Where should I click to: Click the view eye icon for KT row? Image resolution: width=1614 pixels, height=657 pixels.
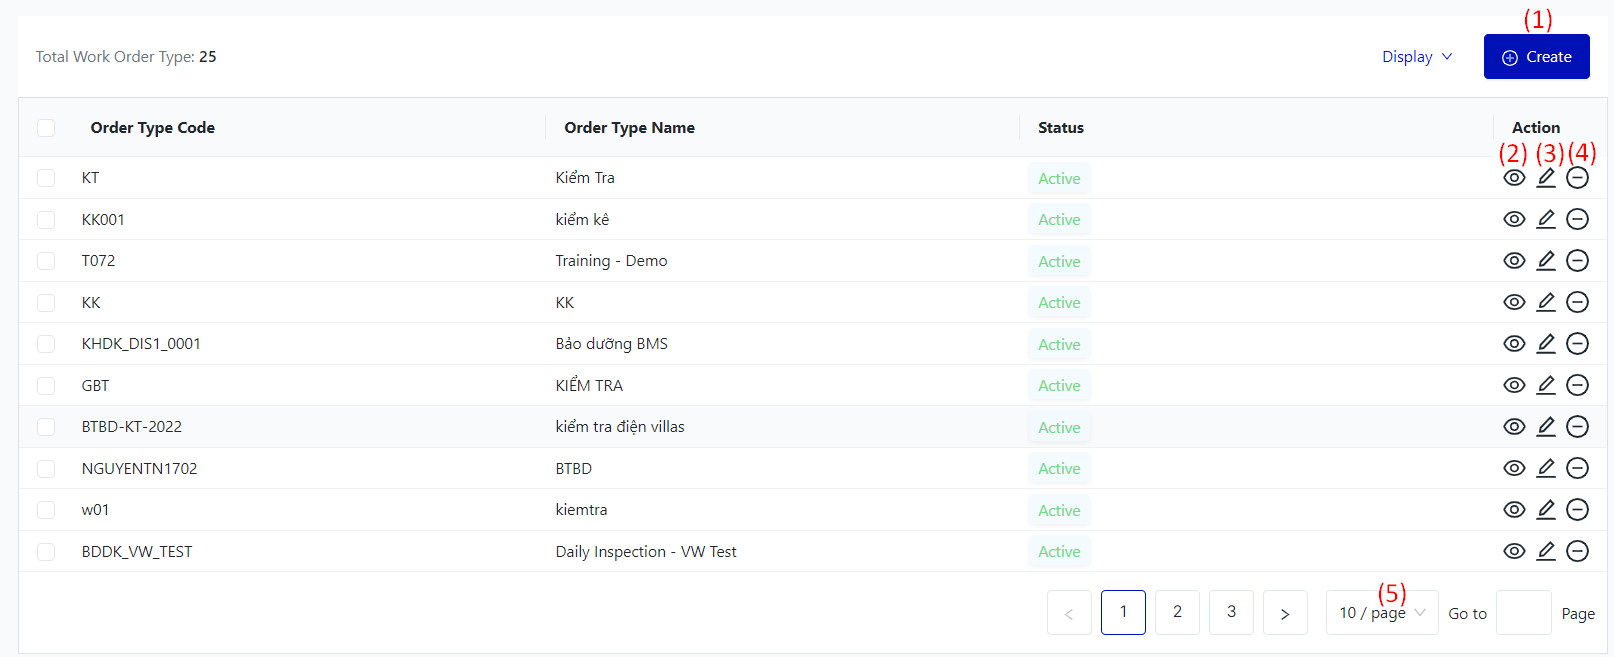pos(1514,178)
